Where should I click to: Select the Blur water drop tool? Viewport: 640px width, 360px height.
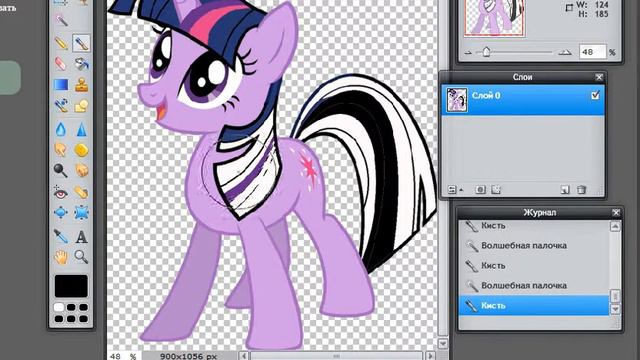pos(61,129)
